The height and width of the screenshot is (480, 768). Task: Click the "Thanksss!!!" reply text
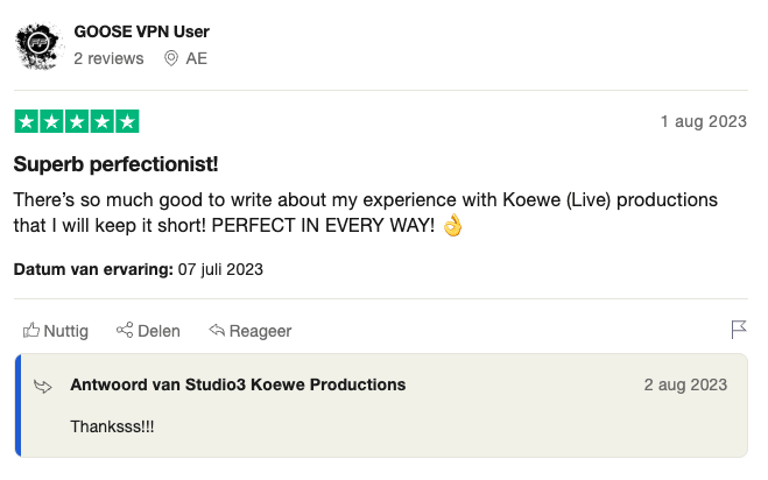pyautogui.click(x=112, y=426)
